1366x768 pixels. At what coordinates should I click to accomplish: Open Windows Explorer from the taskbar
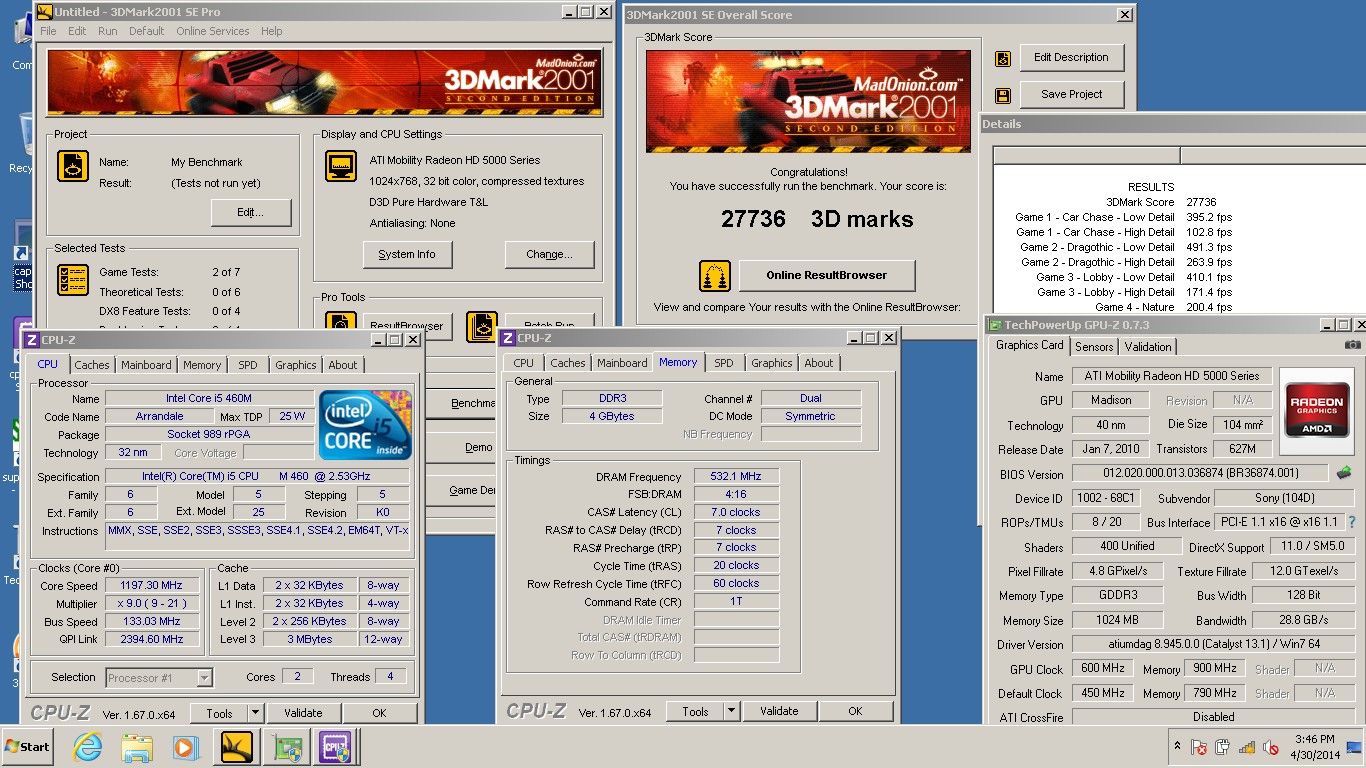click(x=137, y=747)
